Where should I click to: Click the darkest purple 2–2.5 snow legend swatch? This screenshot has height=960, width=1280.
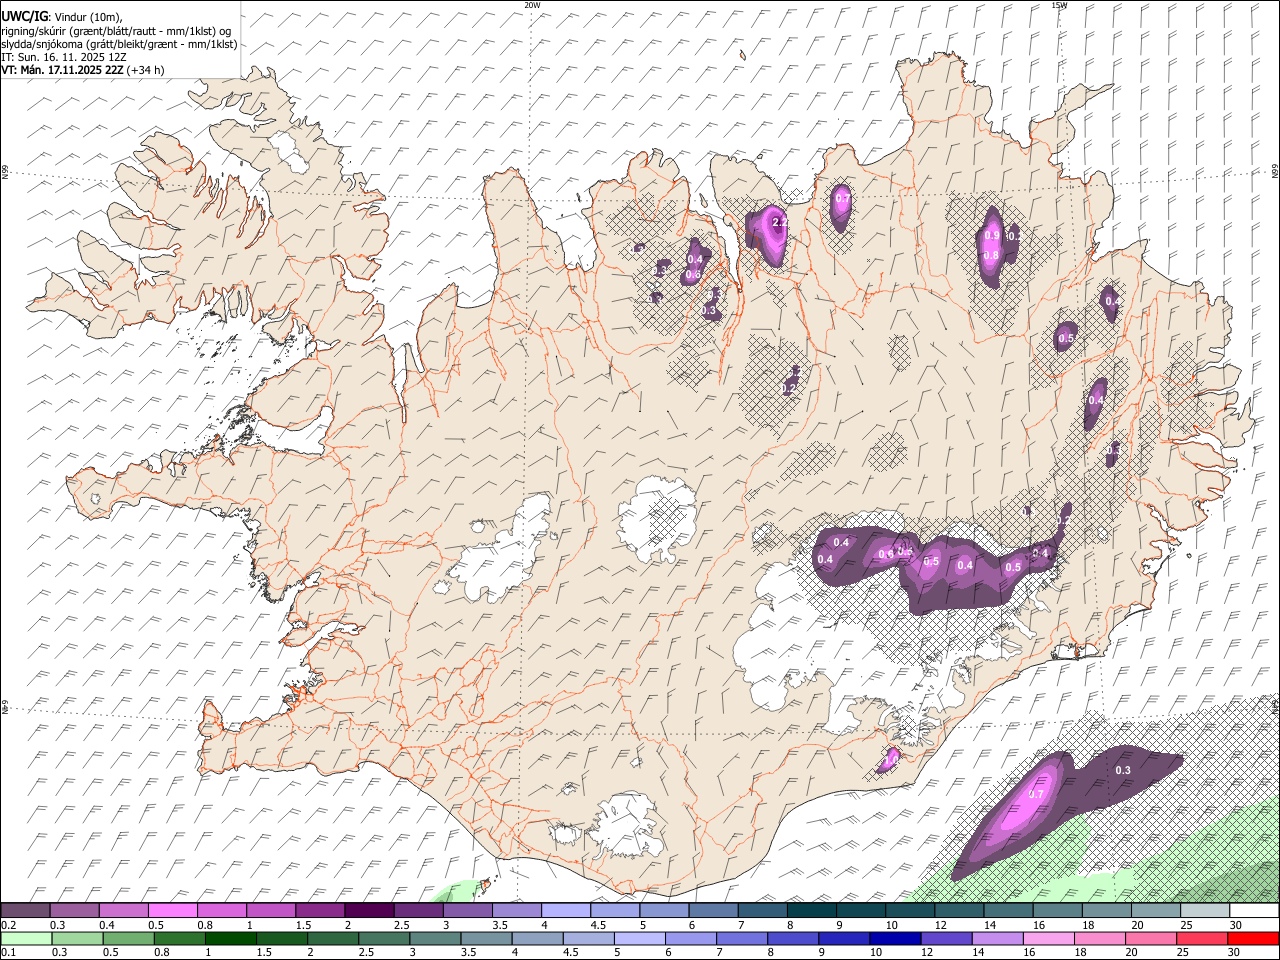tap(369, 911)
